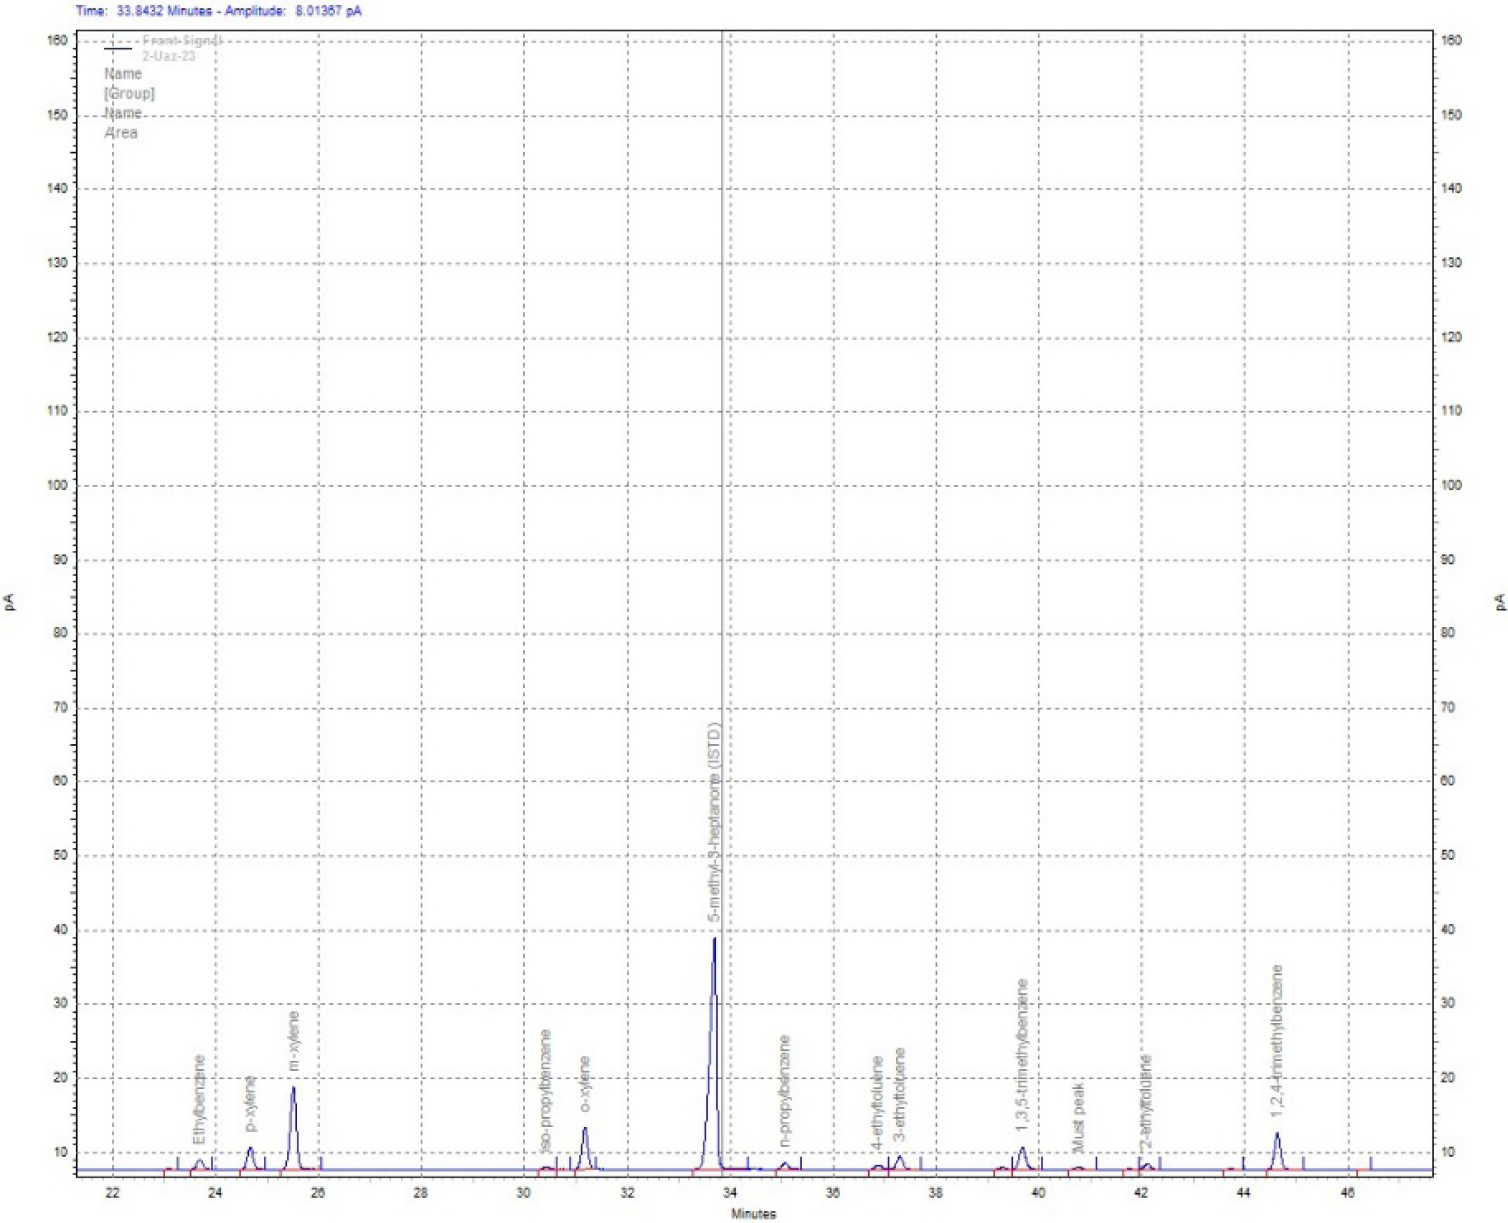Click the vertical cursor line near 34 minutes
This screenshot has width=1508, height=1223.
[723, 500]
